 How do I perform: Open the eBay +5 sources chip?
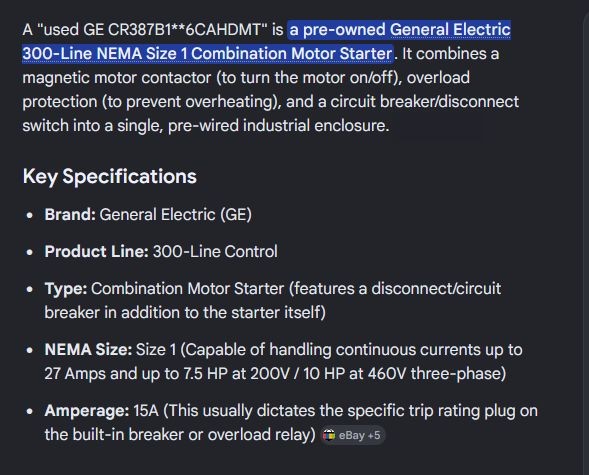point(352,435)
